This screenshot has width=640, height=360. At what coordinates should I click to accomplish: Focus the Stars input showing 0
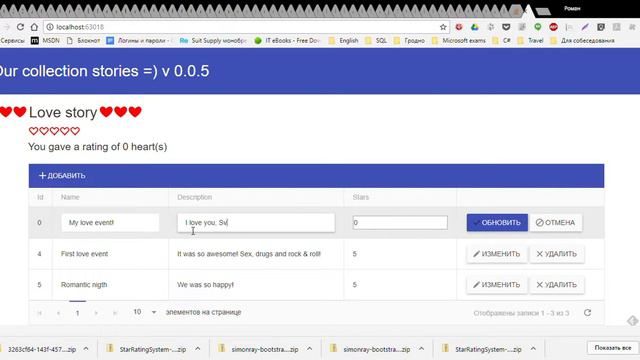pyautogui.click(x=400, y=222)
